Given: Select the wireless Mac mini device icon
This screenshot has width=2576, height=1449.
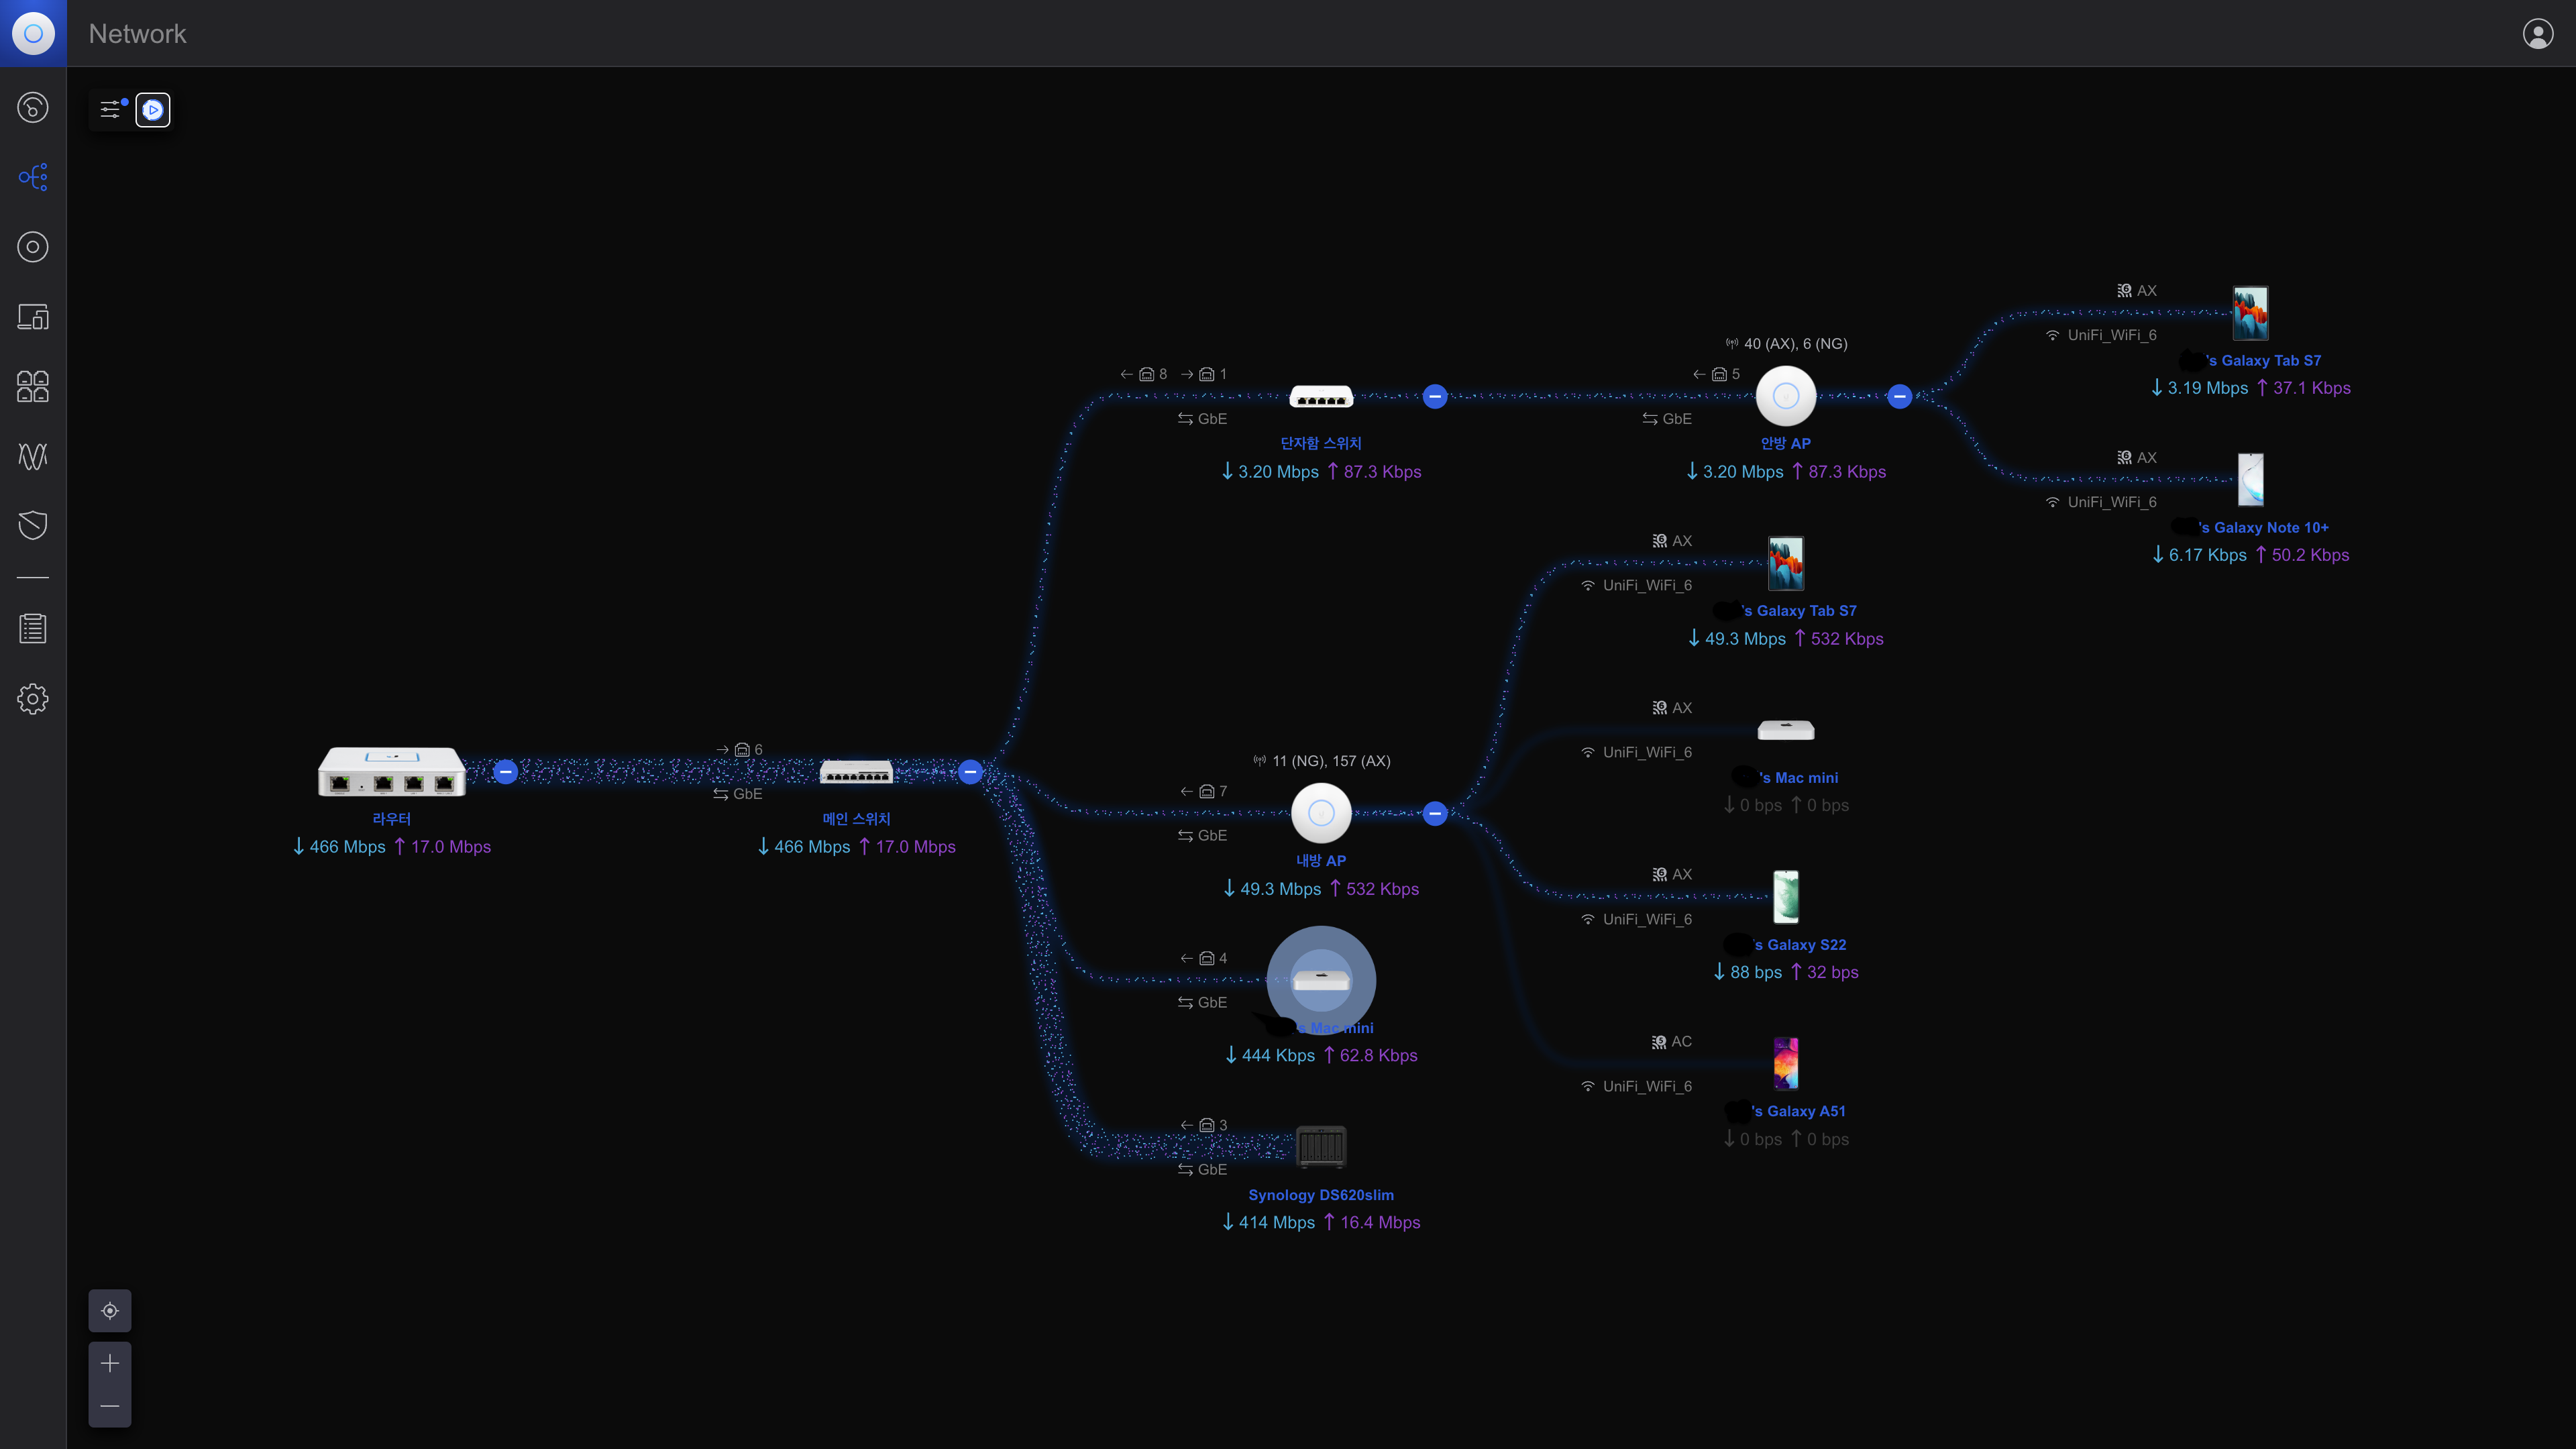Looking at the screenshot, I should [1786, 730].
